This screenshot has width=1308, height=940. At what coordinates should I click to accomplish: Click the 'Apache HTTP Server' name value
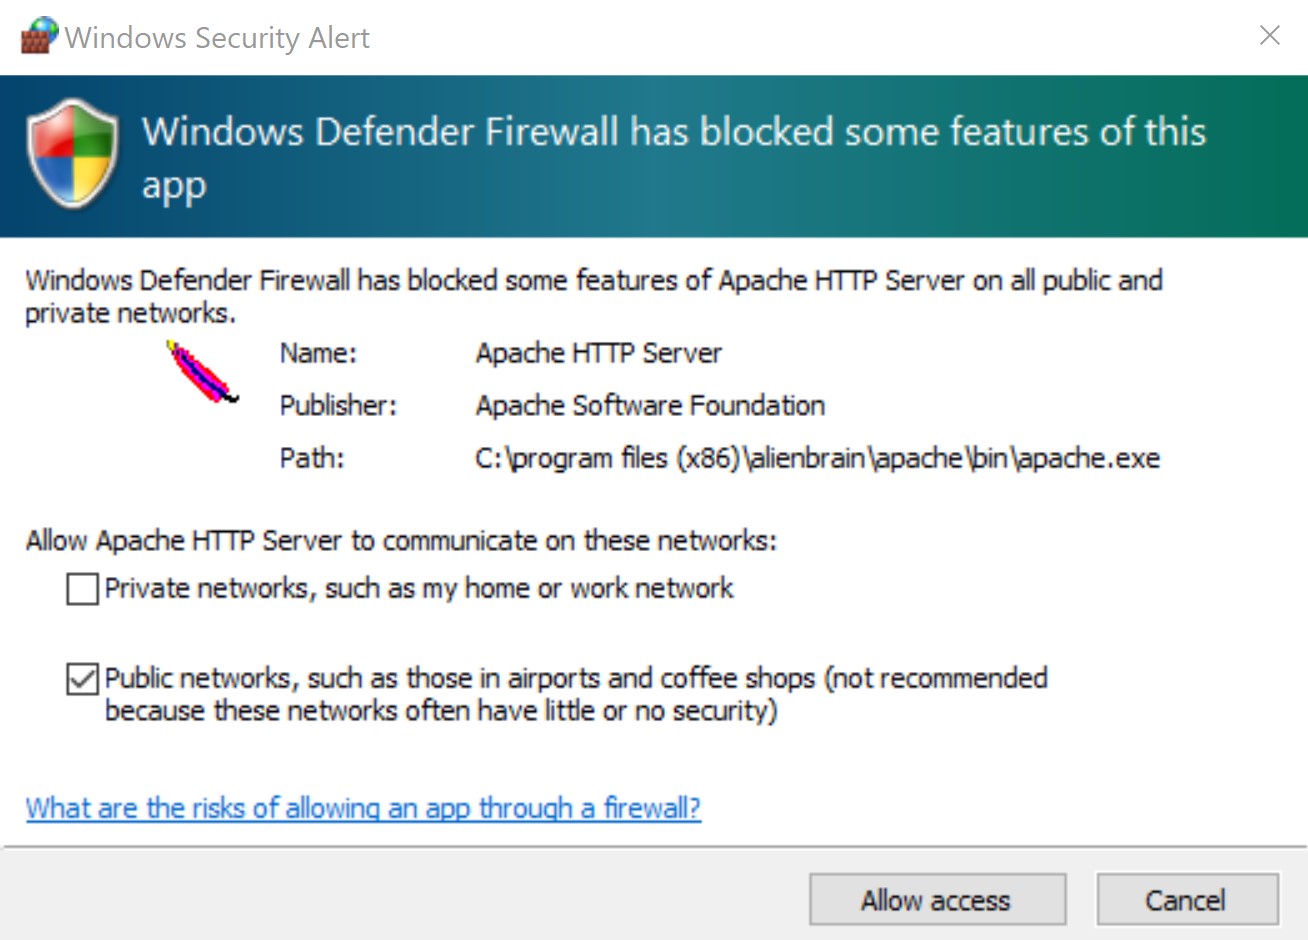pyautogui.click(x=598, y=353)
